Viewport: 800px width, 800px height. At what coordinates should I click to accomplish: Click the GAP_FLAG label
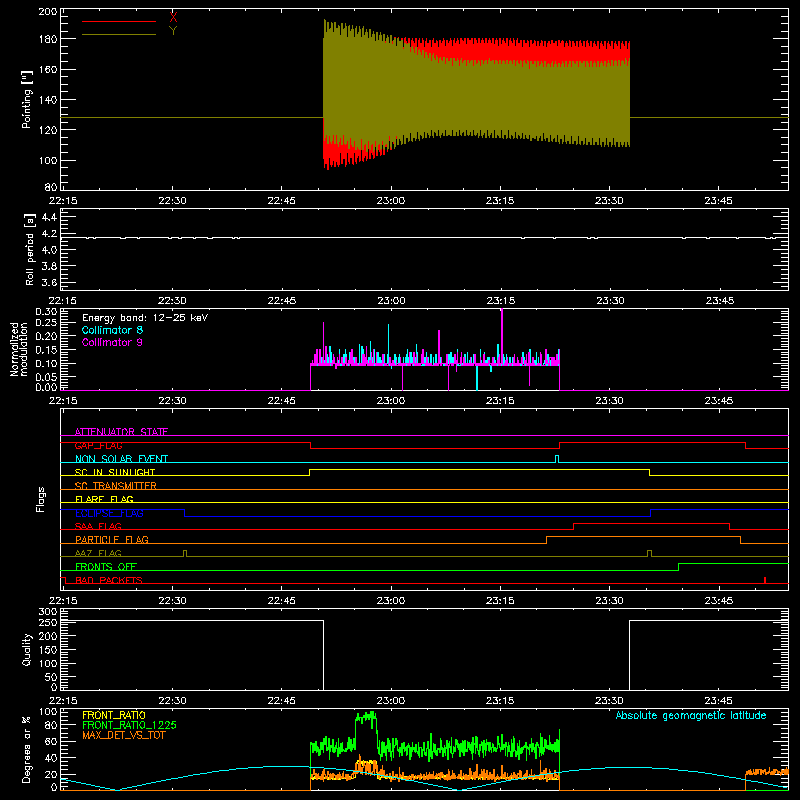[98, 445]
